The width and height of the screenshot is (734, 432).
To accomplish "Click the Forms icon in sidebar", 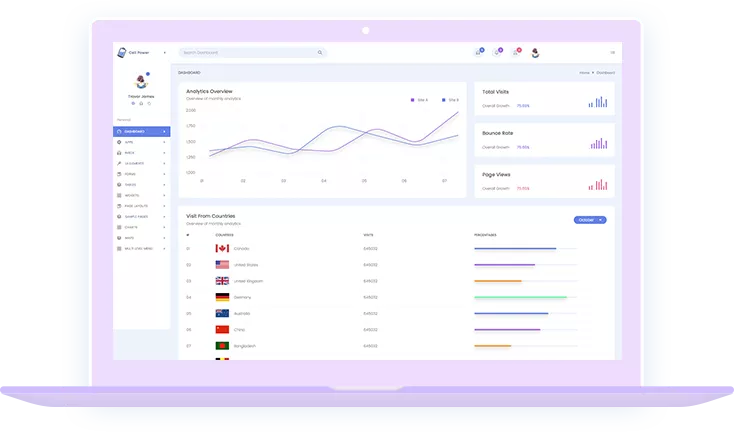I will (x=119, y=174).
